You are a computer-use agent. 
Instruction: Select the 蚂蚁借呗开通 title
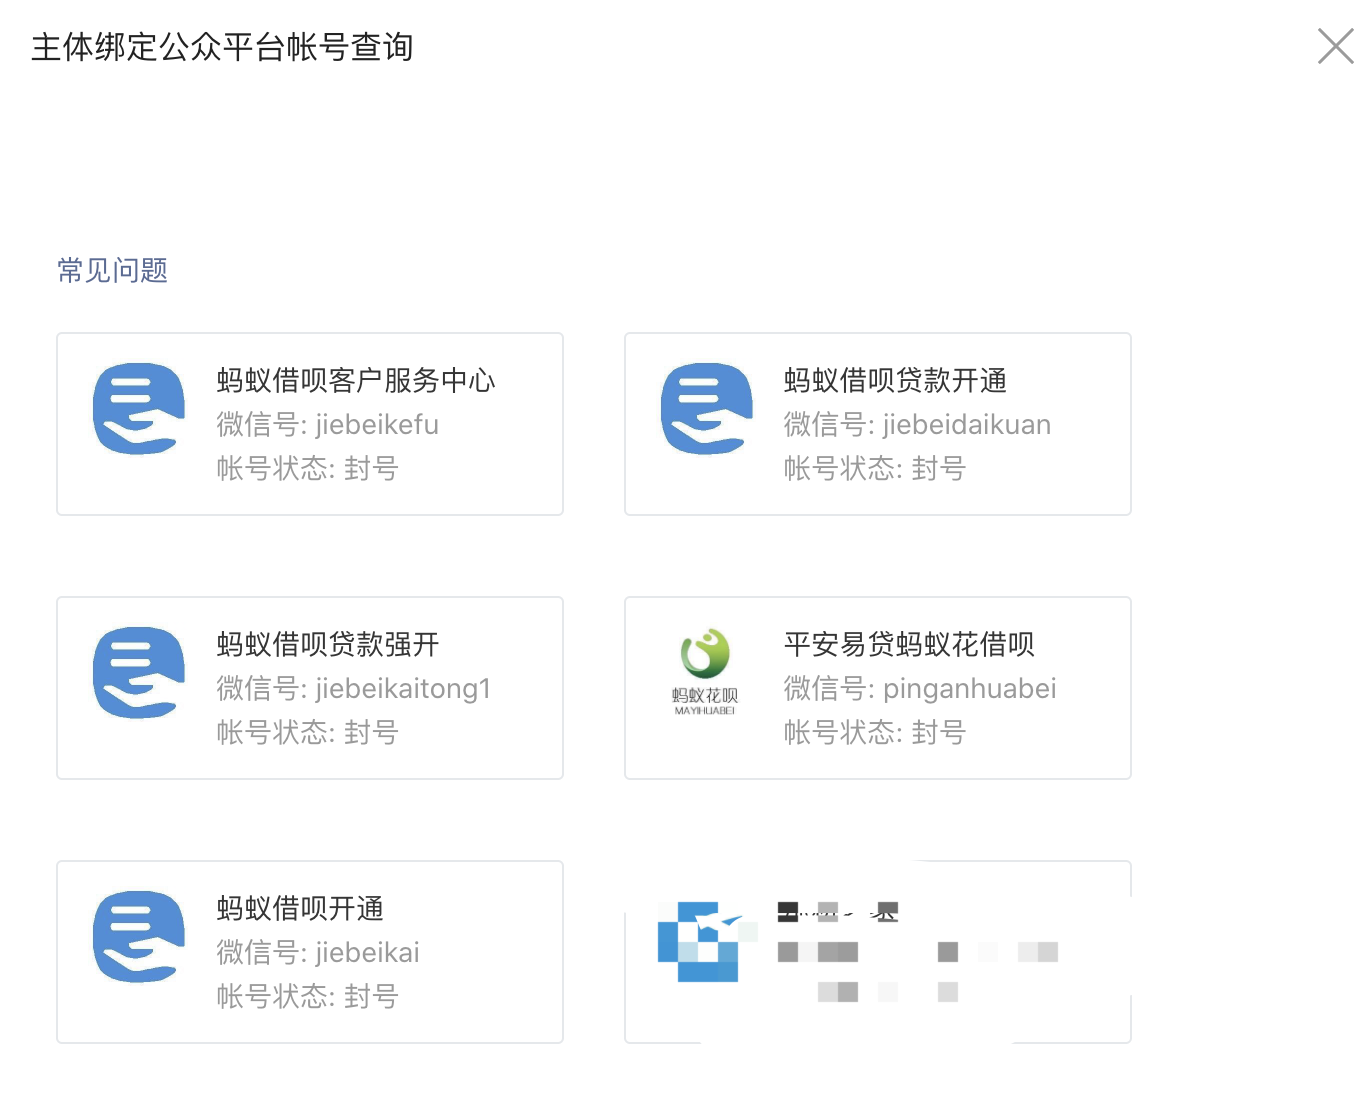click(300, 908)
